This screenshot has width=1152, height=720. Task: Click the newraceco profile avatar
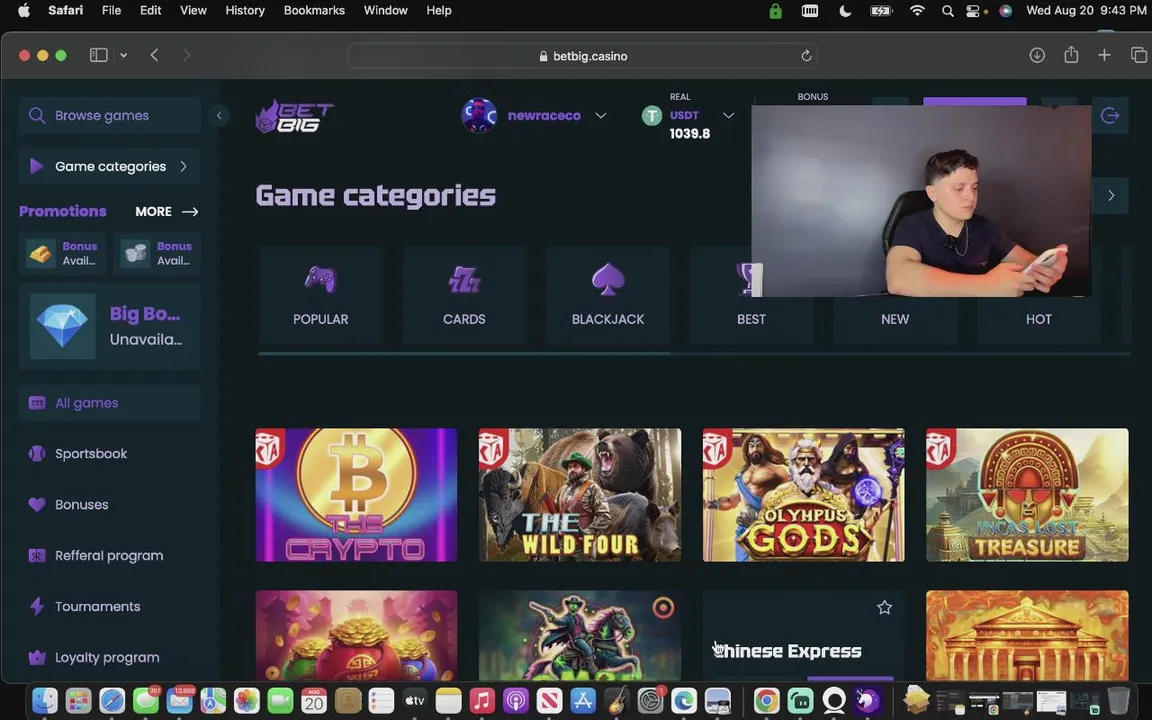(x=478, y=115)
